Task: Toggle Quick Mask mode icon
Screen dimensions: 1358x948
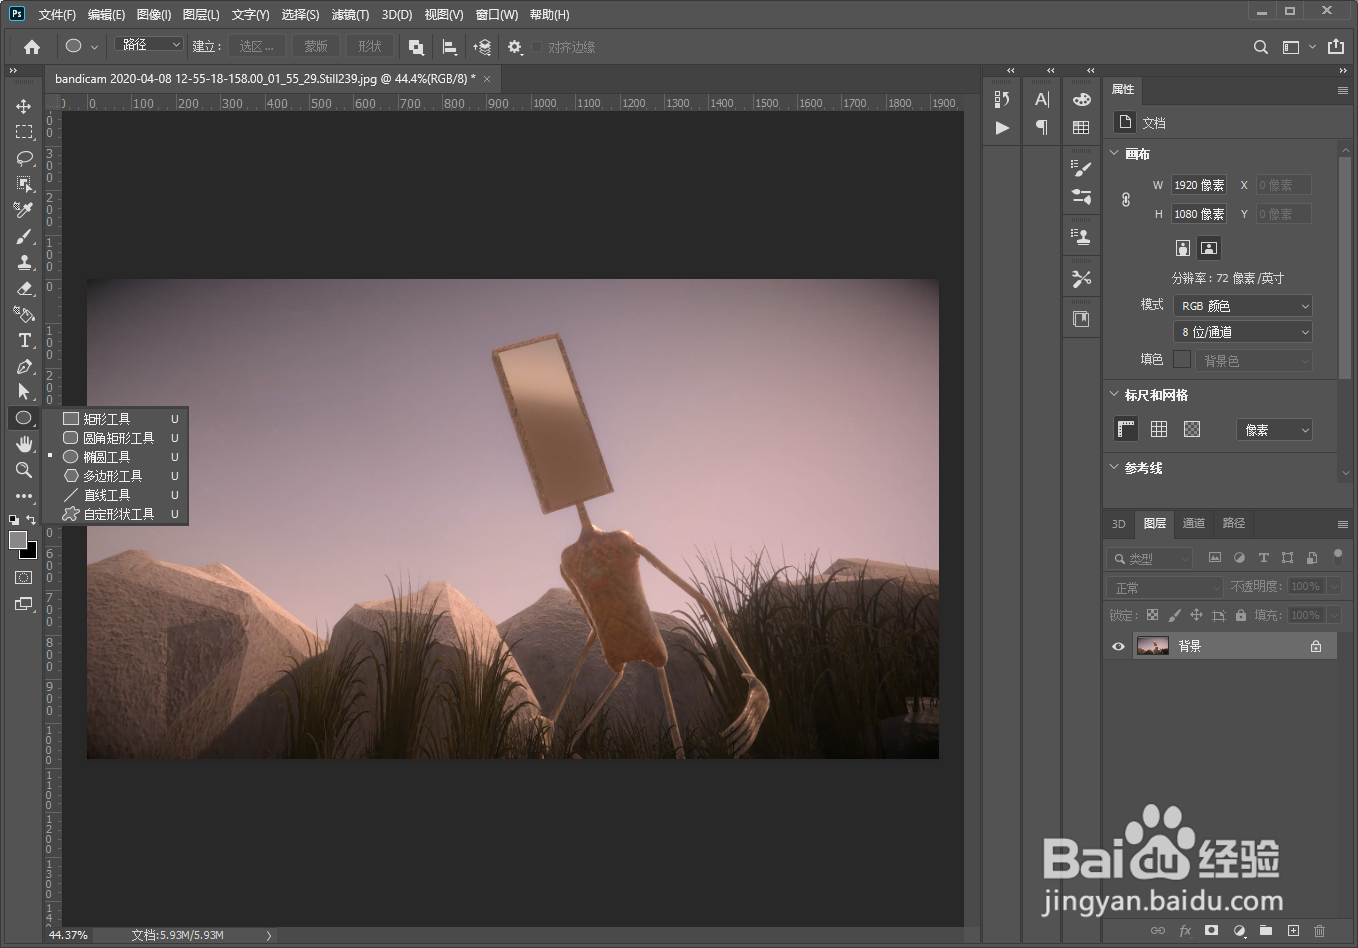Action: [24, 577]
